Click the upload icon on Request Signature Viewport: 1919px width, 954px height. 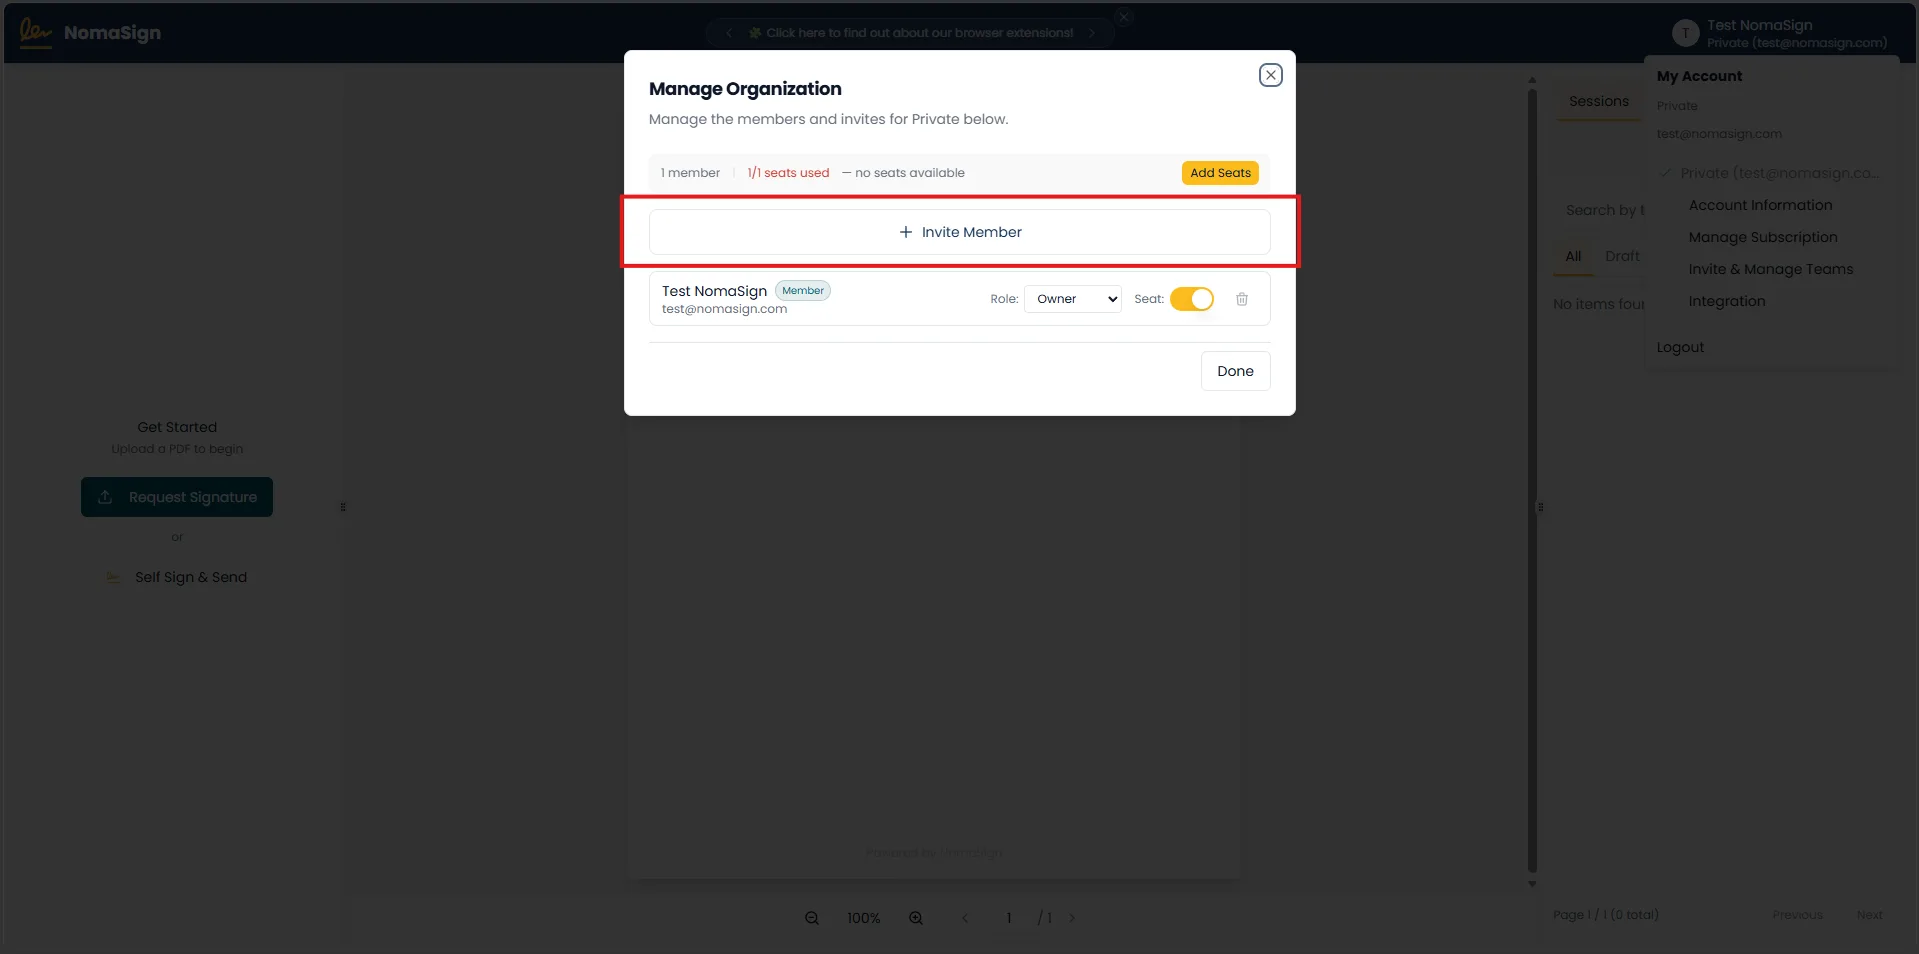(x=105, y=497)
